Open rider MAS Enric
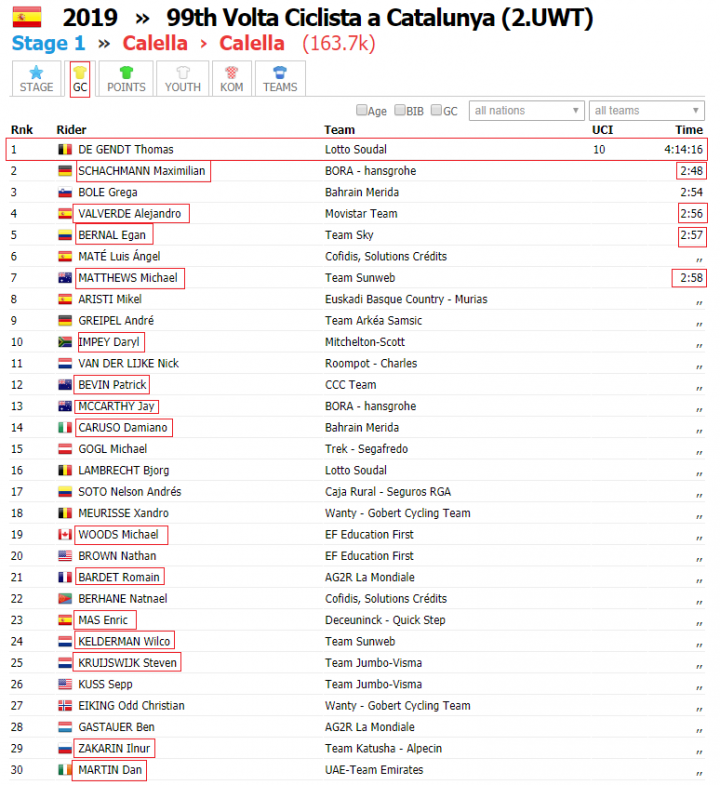The height and width of the screenshot is (785, 720). pos(103,620)
